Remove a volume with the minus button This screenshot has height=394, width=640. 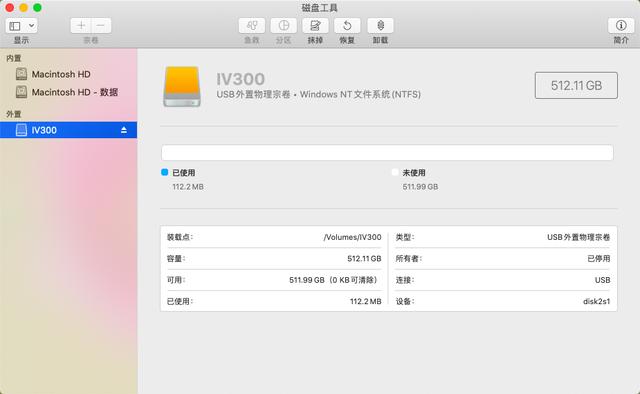tap(101, 26)
